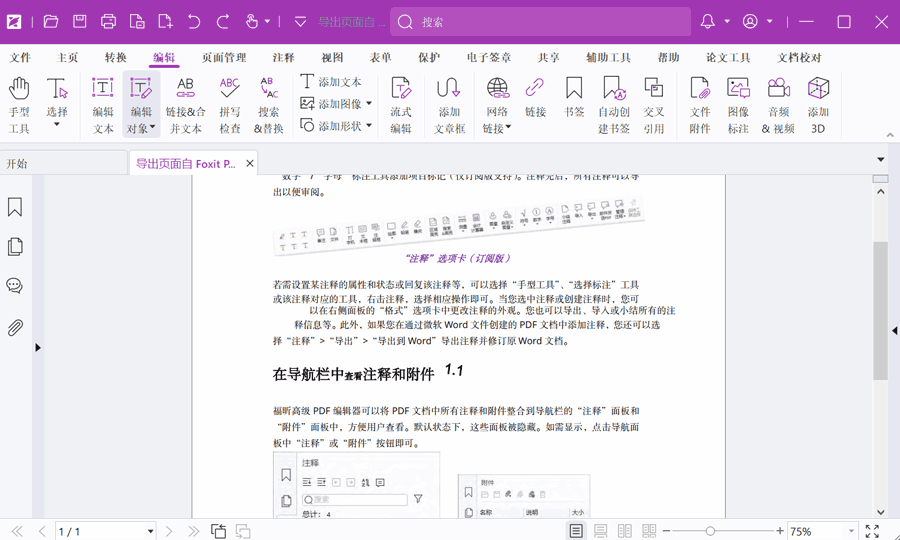This screenshot has width=900, height=540.
Task: Toggle two-page facing view mode
Action: 625,532
